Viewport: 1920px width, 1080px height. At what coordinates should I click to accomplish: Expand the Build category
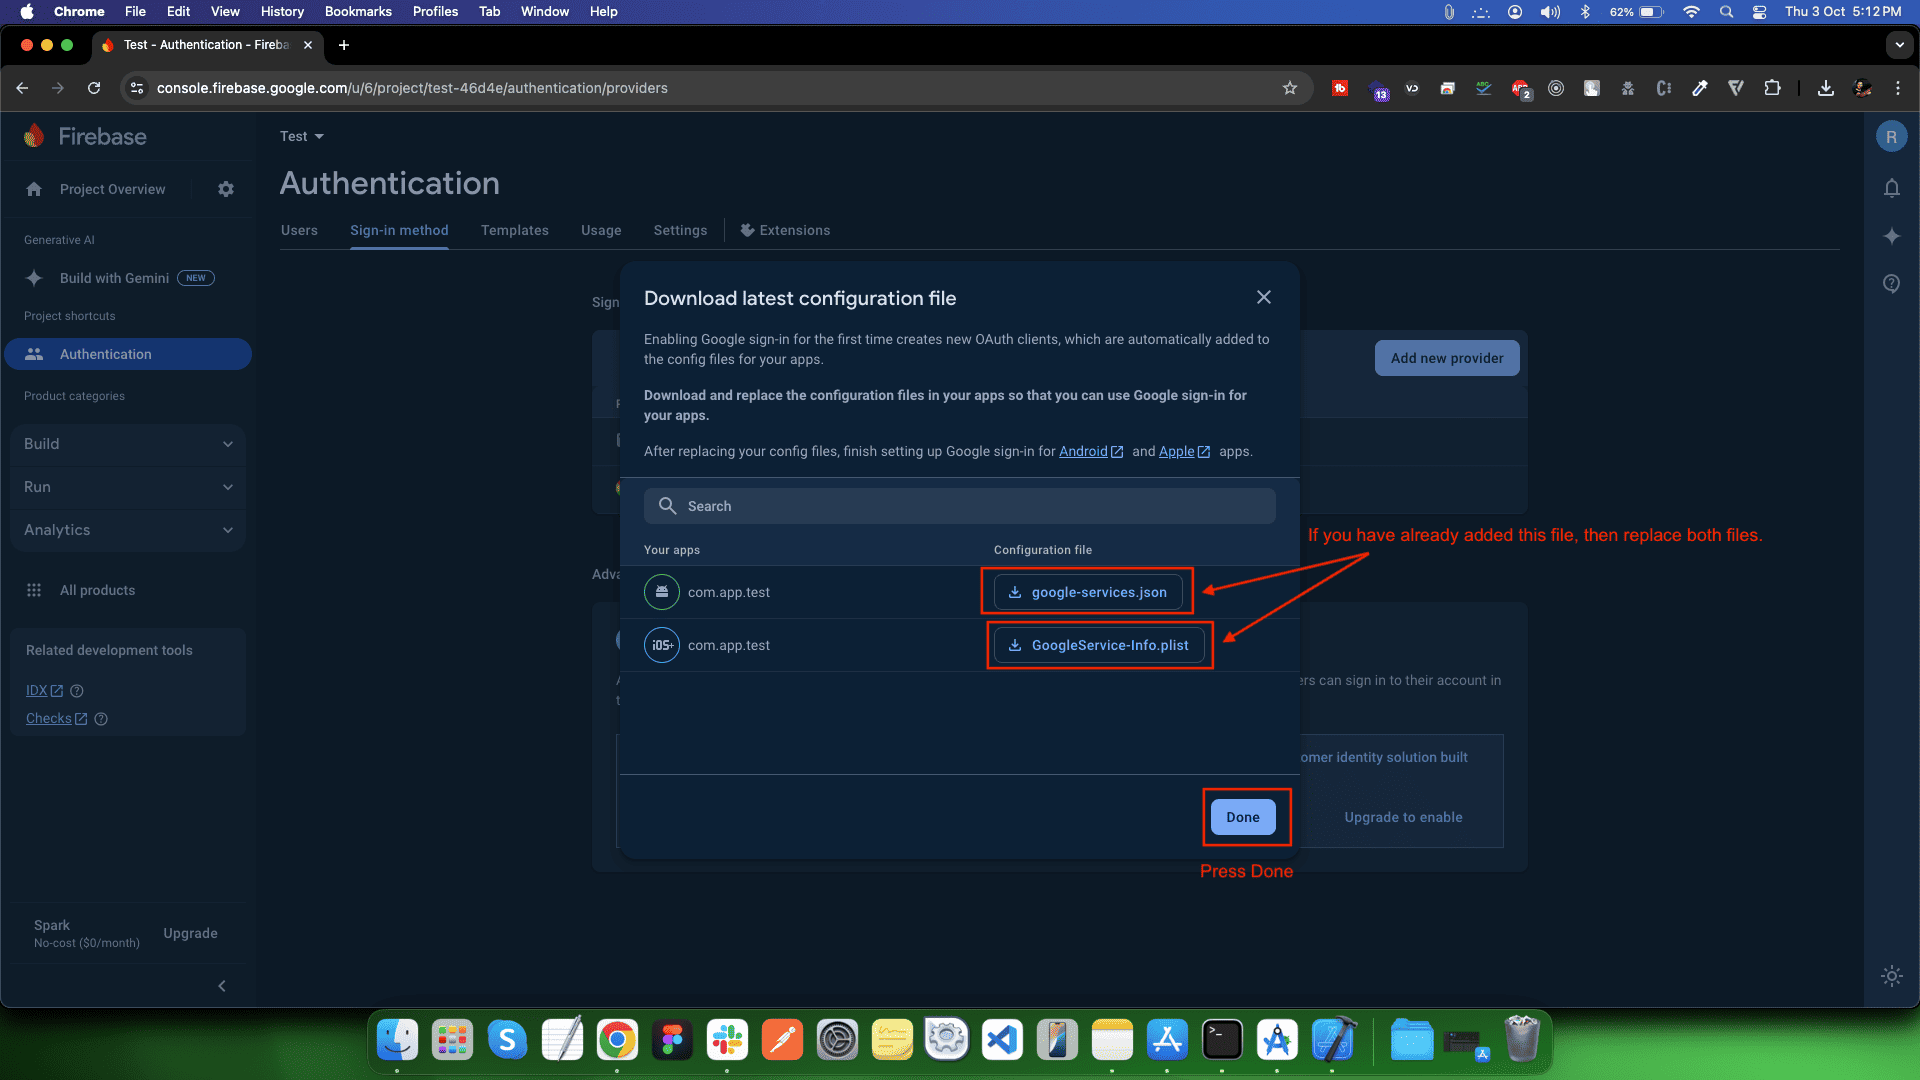[x=128, y=444]
